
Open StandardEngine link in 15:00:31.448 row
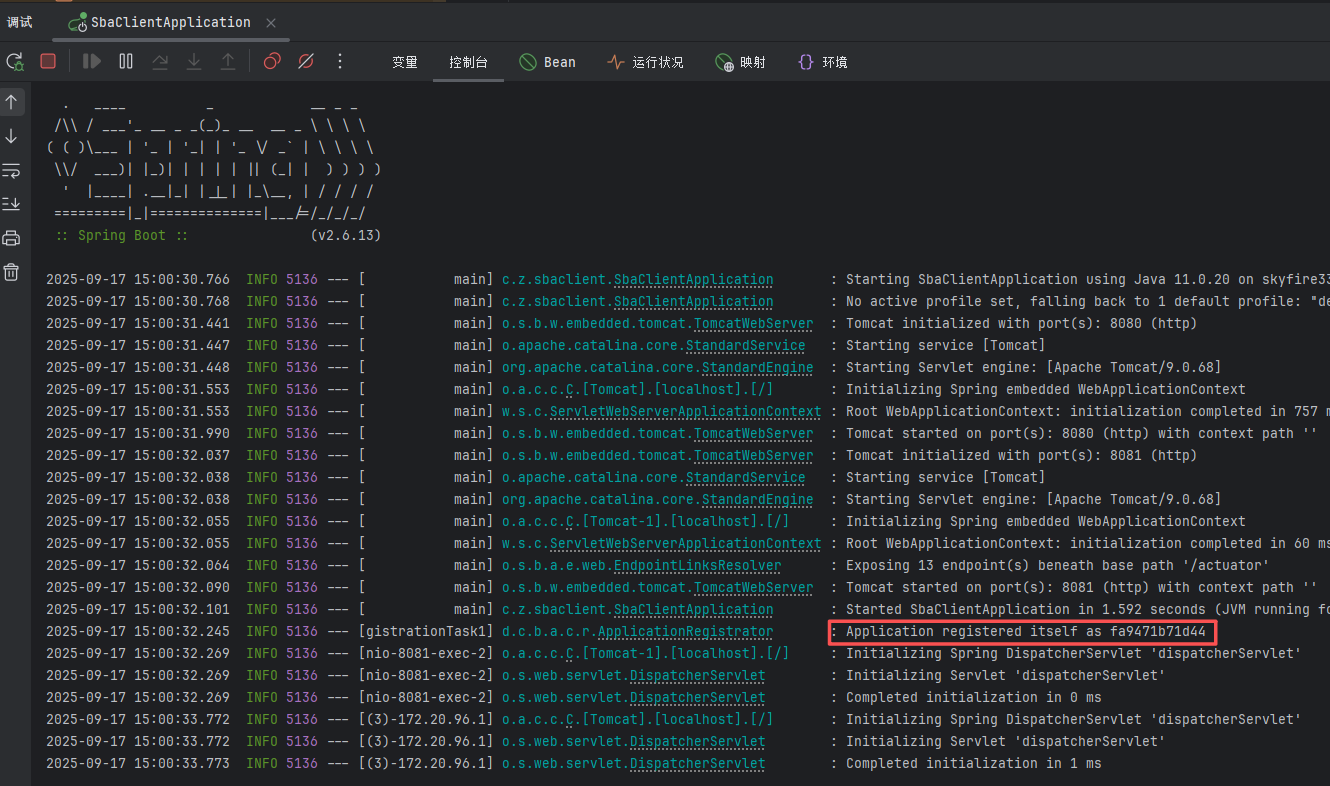click(757, 368)
